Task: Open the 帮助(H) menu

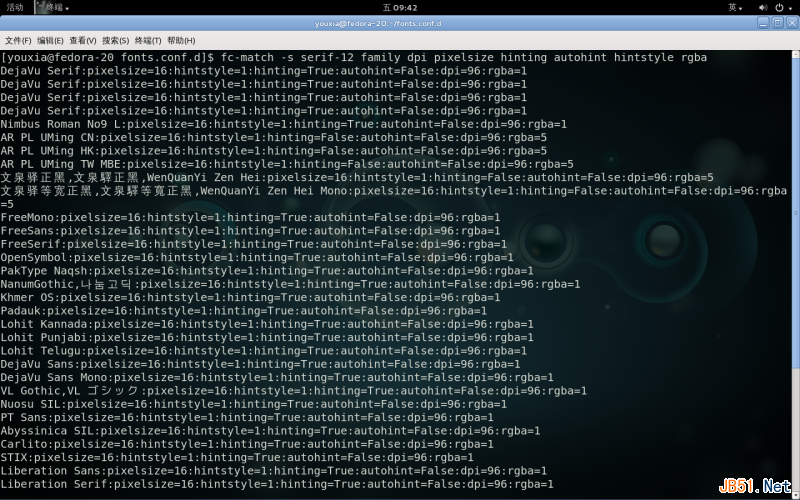Action: 181,40
